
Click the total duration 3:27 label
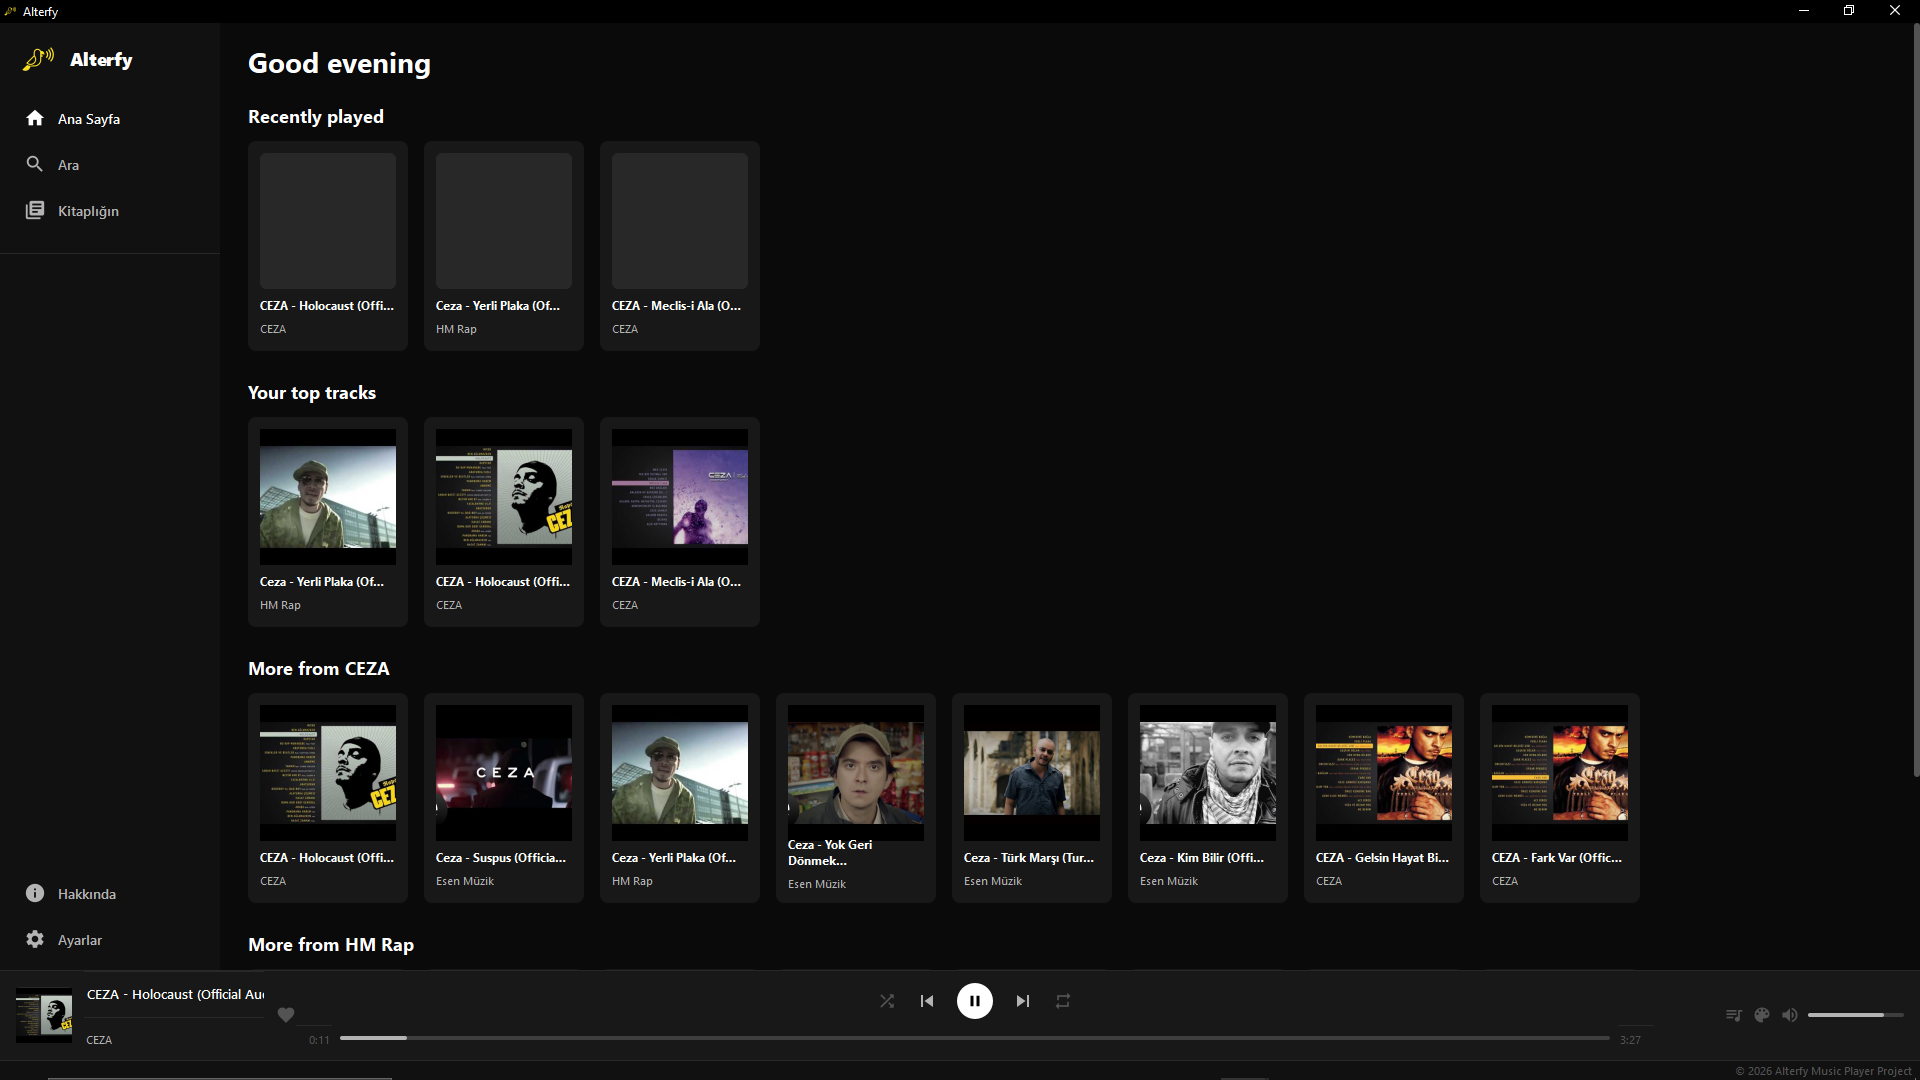pyautogui.click(x=1630, y=1040)
